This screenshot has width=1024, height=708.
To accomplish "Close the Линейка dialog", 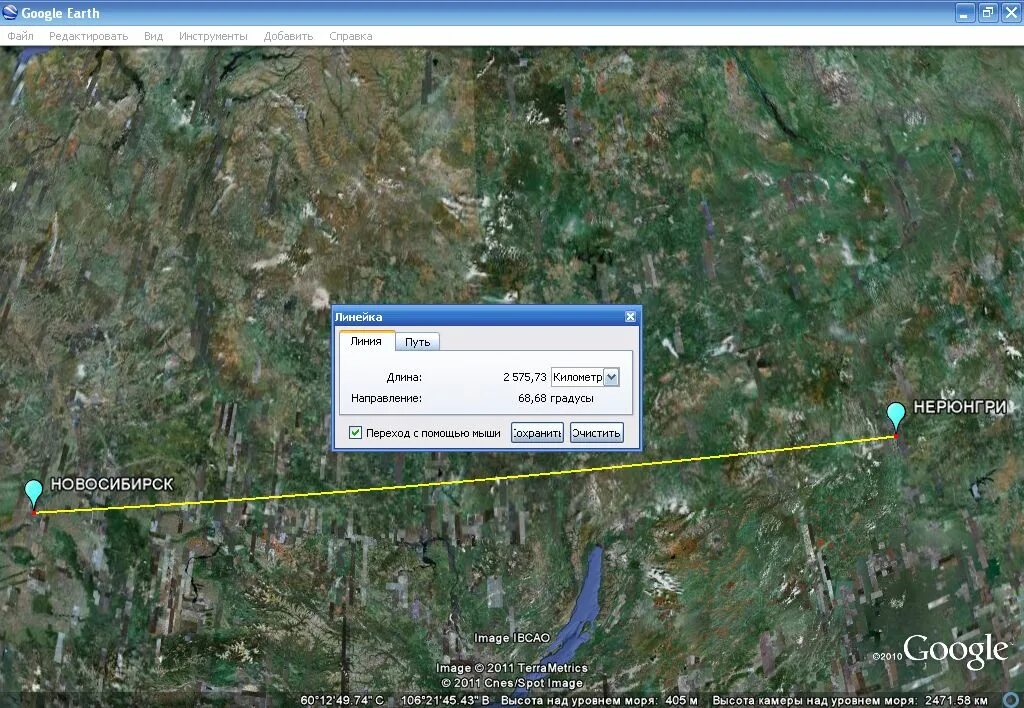I will tap(630, 317).
